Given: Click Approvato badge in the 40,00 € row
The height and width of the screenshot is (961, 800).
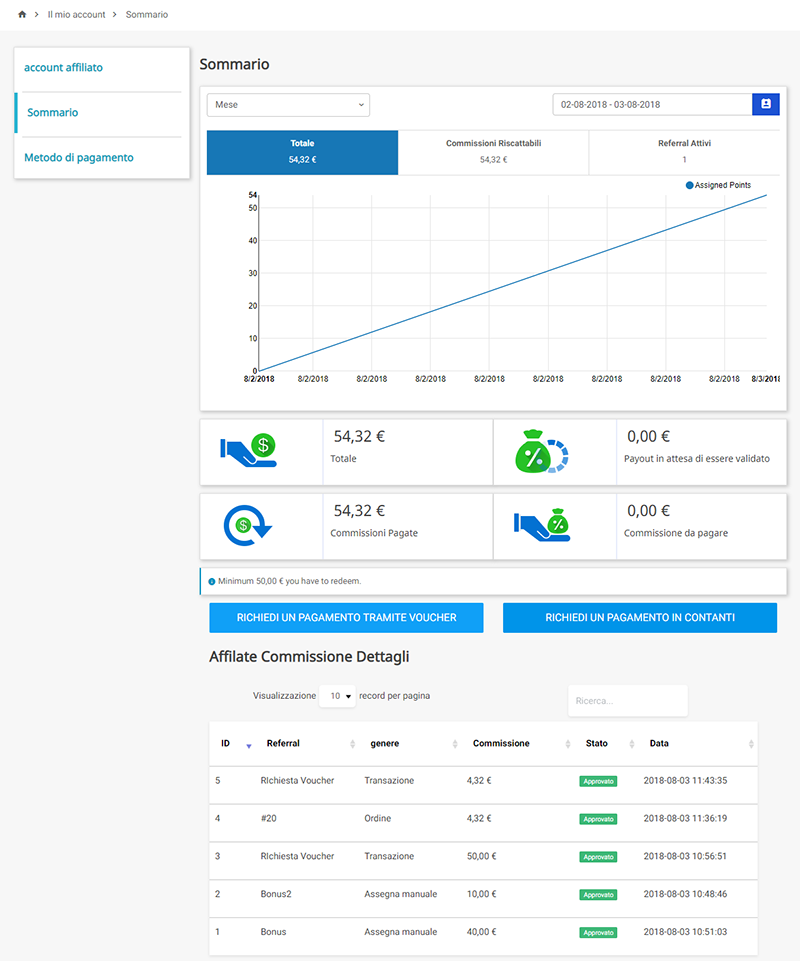Looking at the screenshot, I should coord(598,933).
